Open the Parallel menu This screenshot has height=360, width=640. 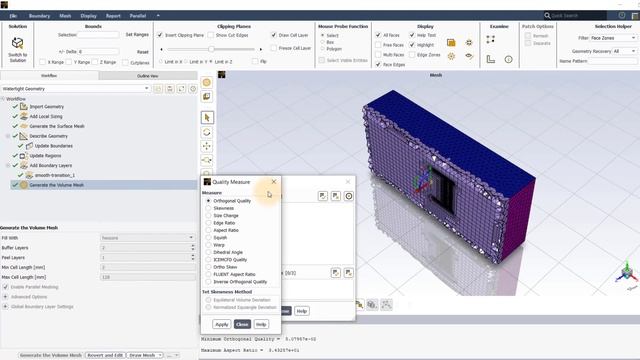click(138, 16)
